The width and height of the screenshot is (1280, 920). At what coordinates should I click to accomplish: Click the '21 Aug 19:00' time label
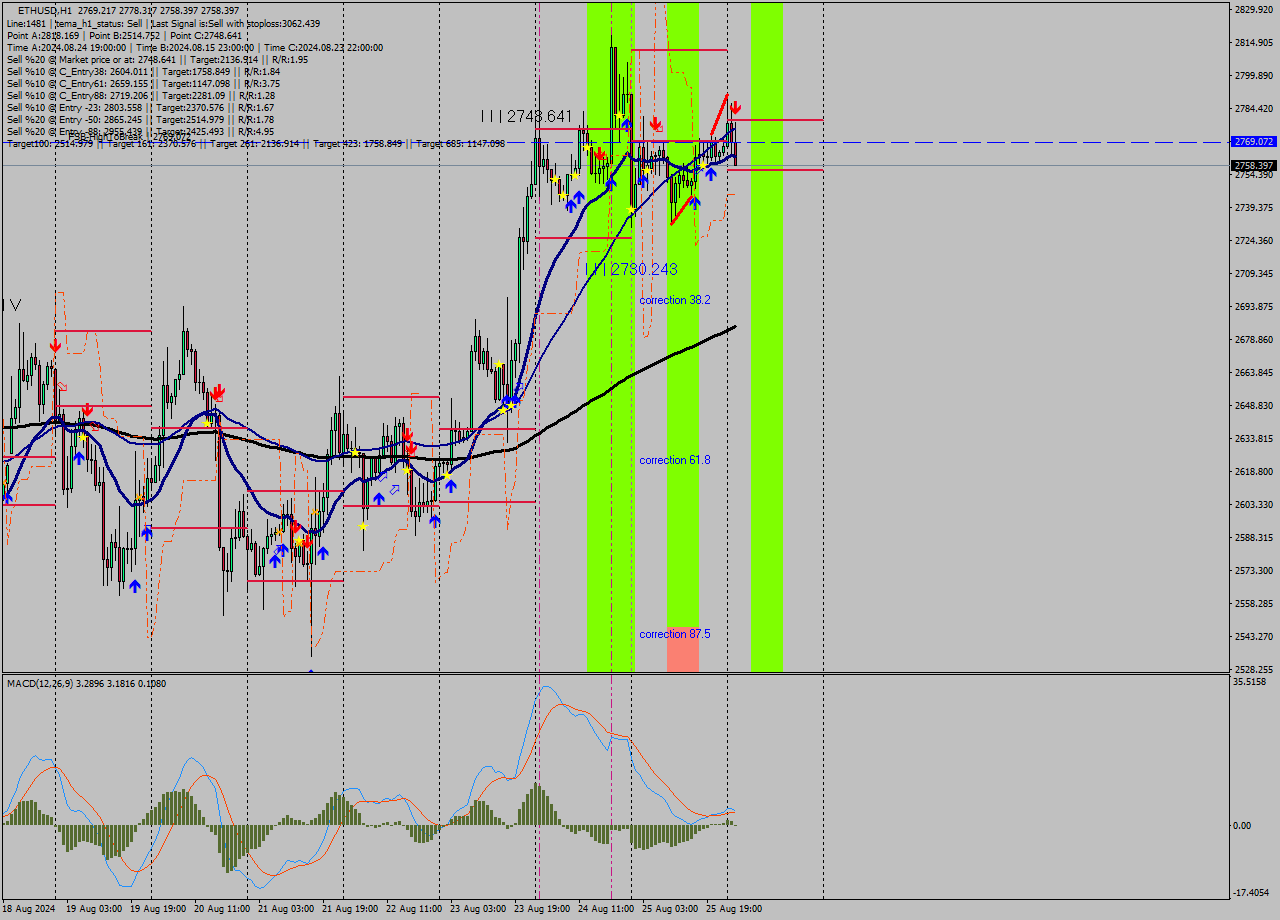[350, 909]
